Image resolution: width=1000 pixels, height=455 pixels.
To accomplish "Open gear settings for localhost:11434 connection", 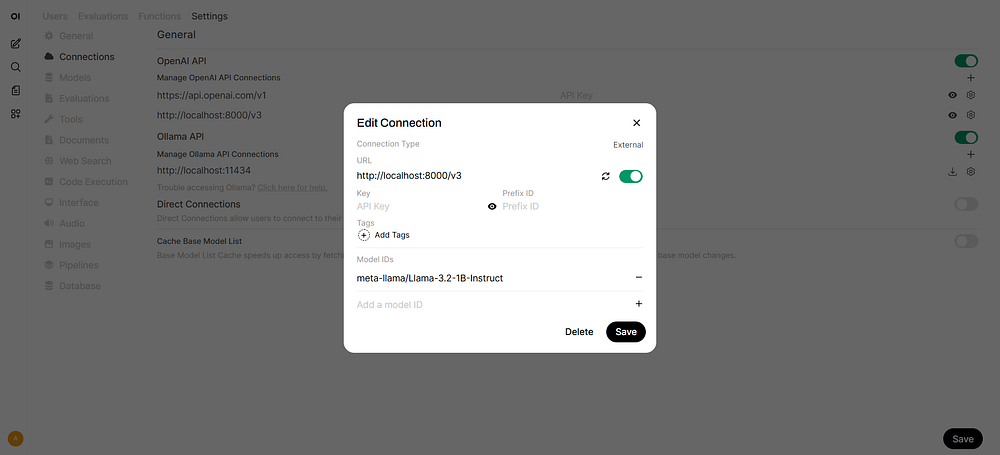I will (x=971, y=171).
